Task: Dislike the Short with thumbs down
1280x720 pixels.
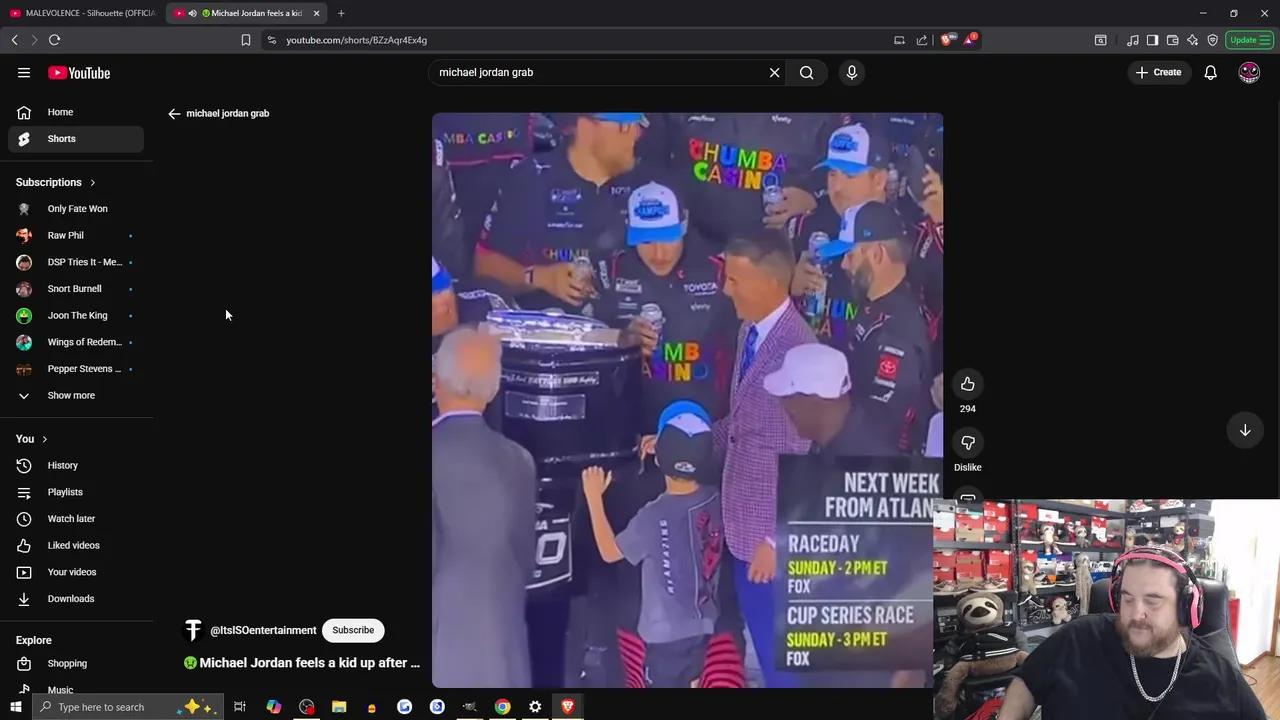Action: 967,443
